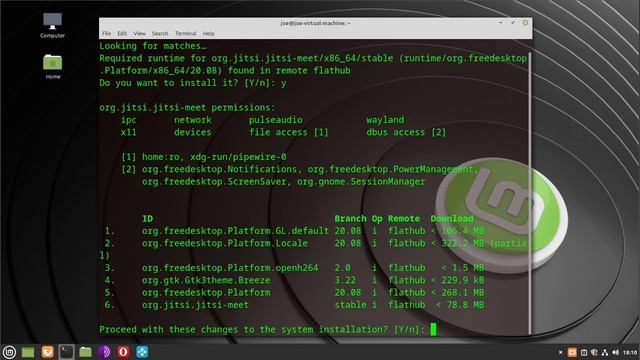Click 'org.freedesktop.Platform.GL.default' row

(235, 231)
